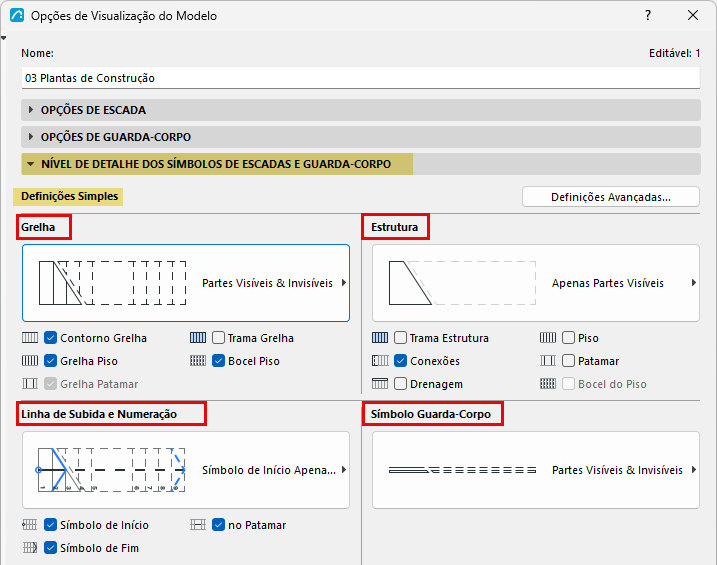This screenshot has height=565, width=717.
Task: Click the Grelha Piso icon
Action: [30, 361]
